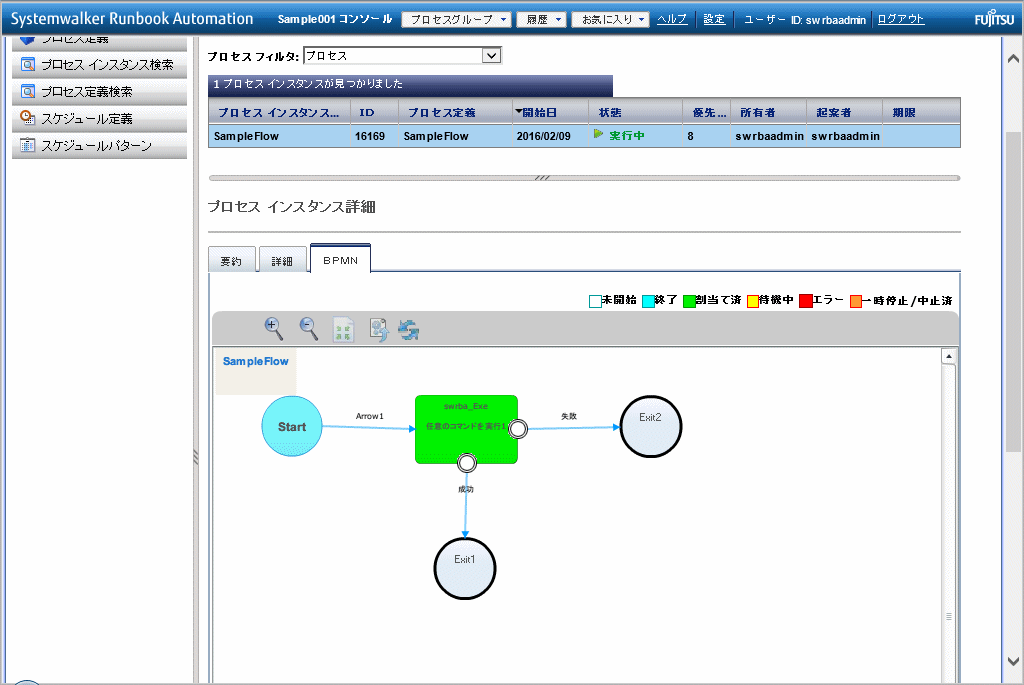
Task: Click the red エラー legend swatch
Action: [x=806, y=301]
